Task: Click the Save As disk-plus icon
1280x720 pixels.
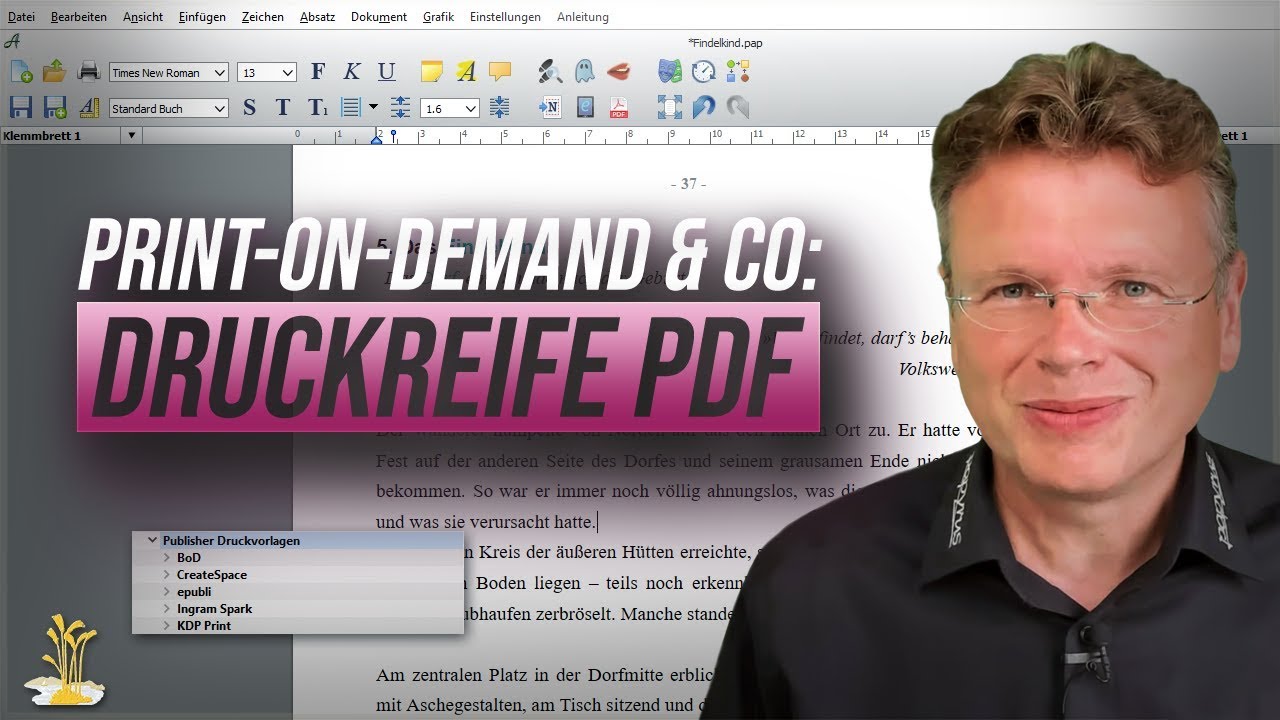Action: pos(54,108)
